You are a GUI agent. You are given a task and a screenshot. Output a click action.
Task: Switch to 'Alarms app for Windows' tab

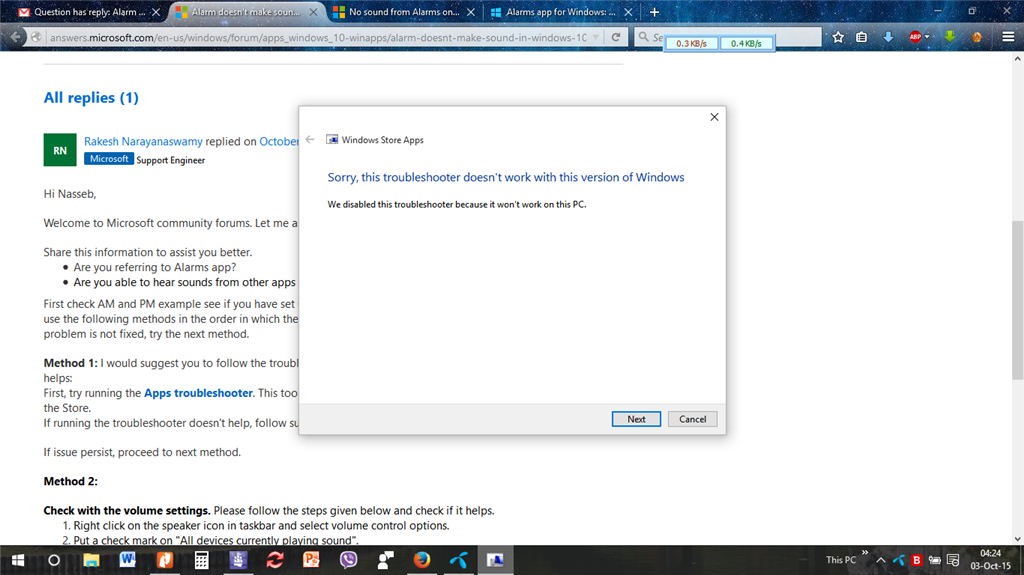(x=561, y=12)
